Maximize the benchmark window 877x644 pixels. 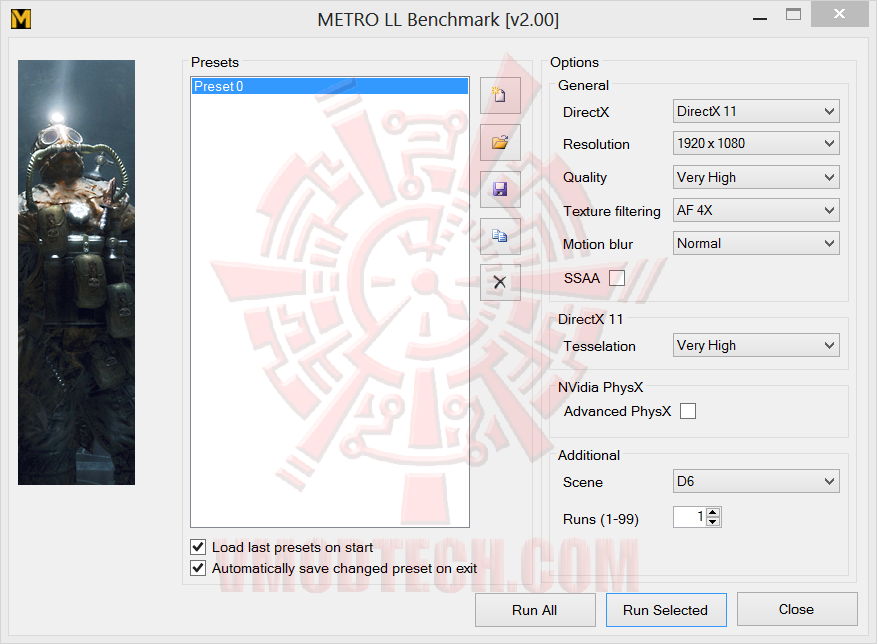[x=793, y=15]
